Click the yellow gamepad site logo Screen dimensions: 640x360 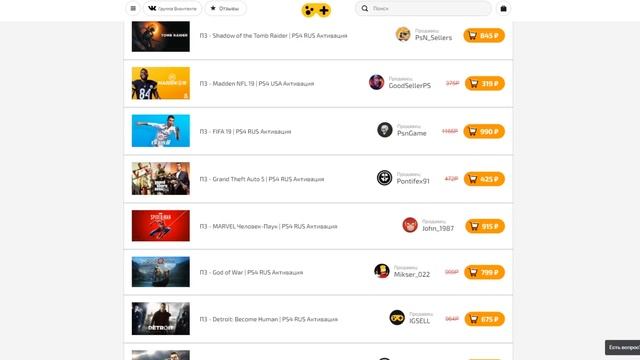click(x=316, y=10)
